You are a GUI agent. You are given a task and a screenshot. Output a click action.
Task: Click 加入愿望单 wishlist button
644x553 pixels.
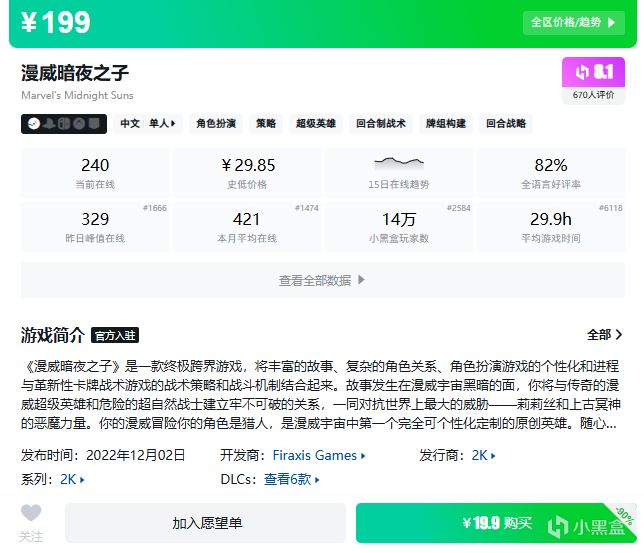coord(205,523)
